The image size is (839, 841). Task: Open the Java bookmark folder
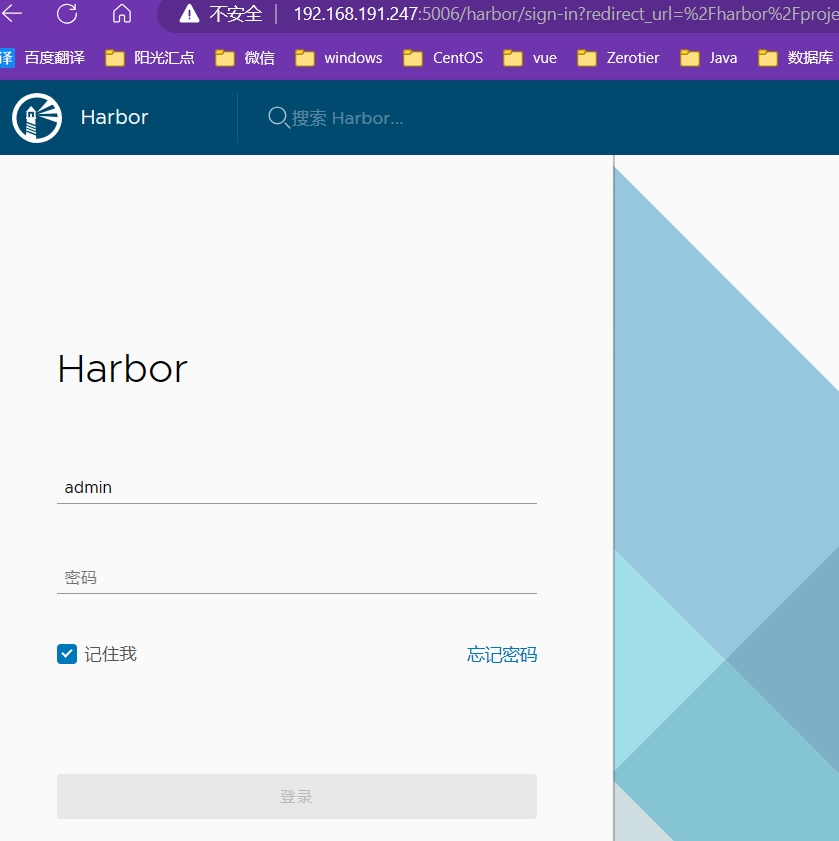708,57
